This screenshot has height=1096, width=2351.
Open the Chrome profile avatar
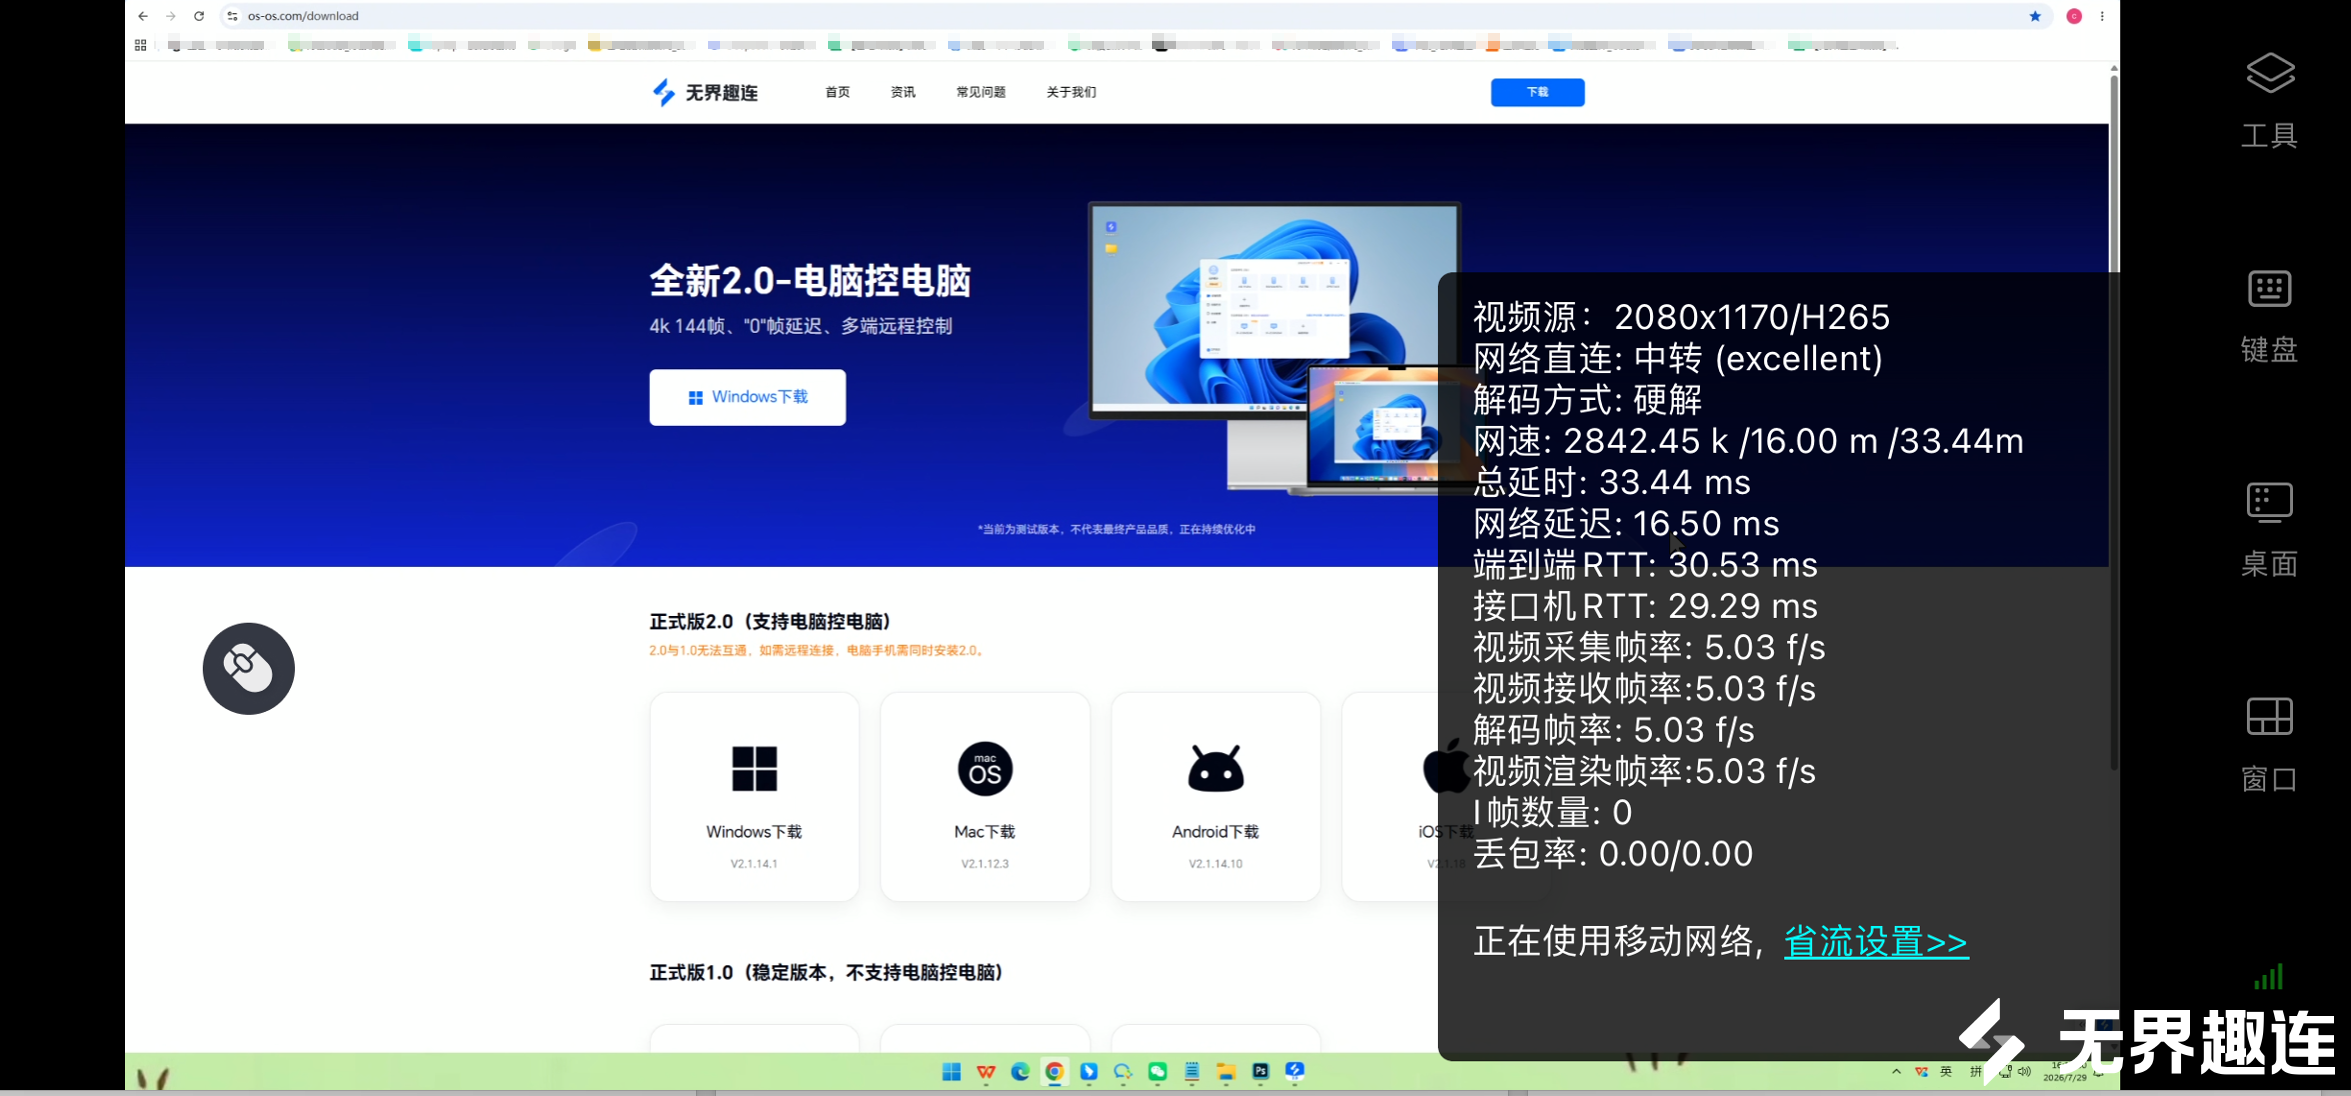pos(2074,16)
